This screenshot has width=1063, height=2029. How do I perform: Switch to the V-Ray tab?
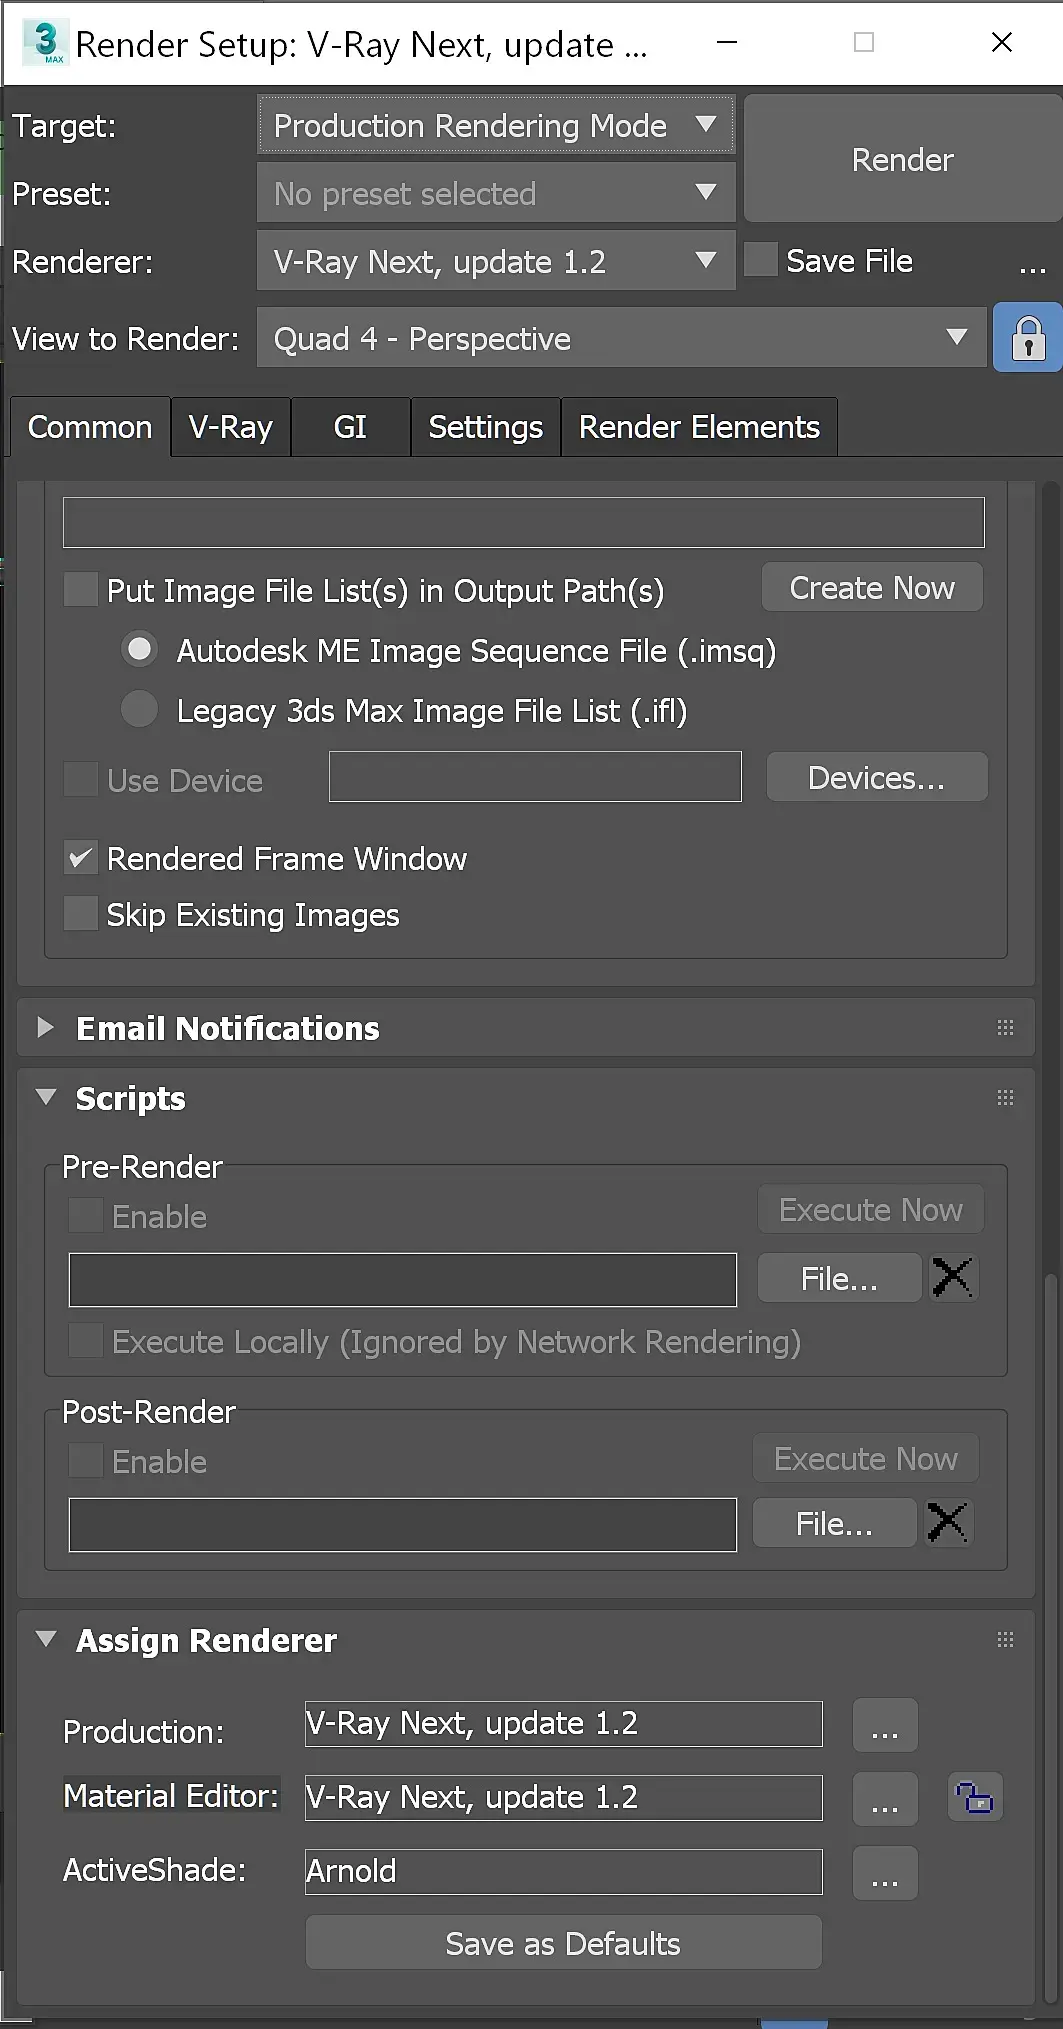coord(231,427)
